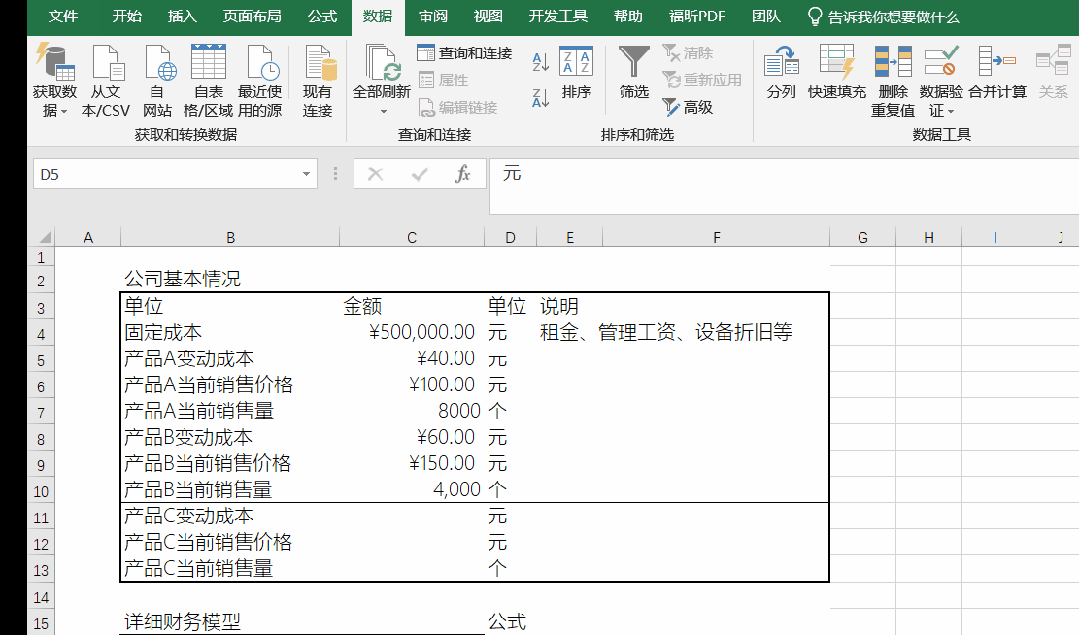Screen dimensions: 1079x635
Task: Open 高级 filter options
Action: pos(687,107)
